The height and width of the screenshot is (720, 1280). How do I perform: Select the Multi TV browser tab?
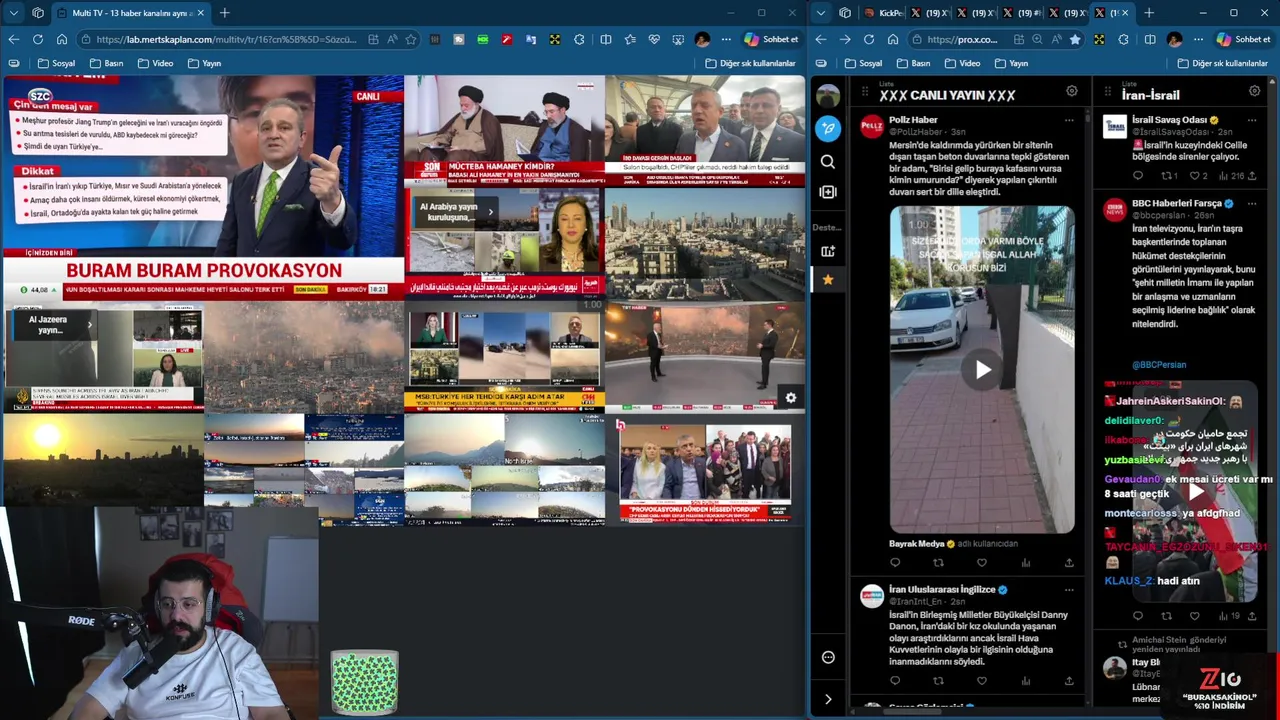tap(130, 13)
